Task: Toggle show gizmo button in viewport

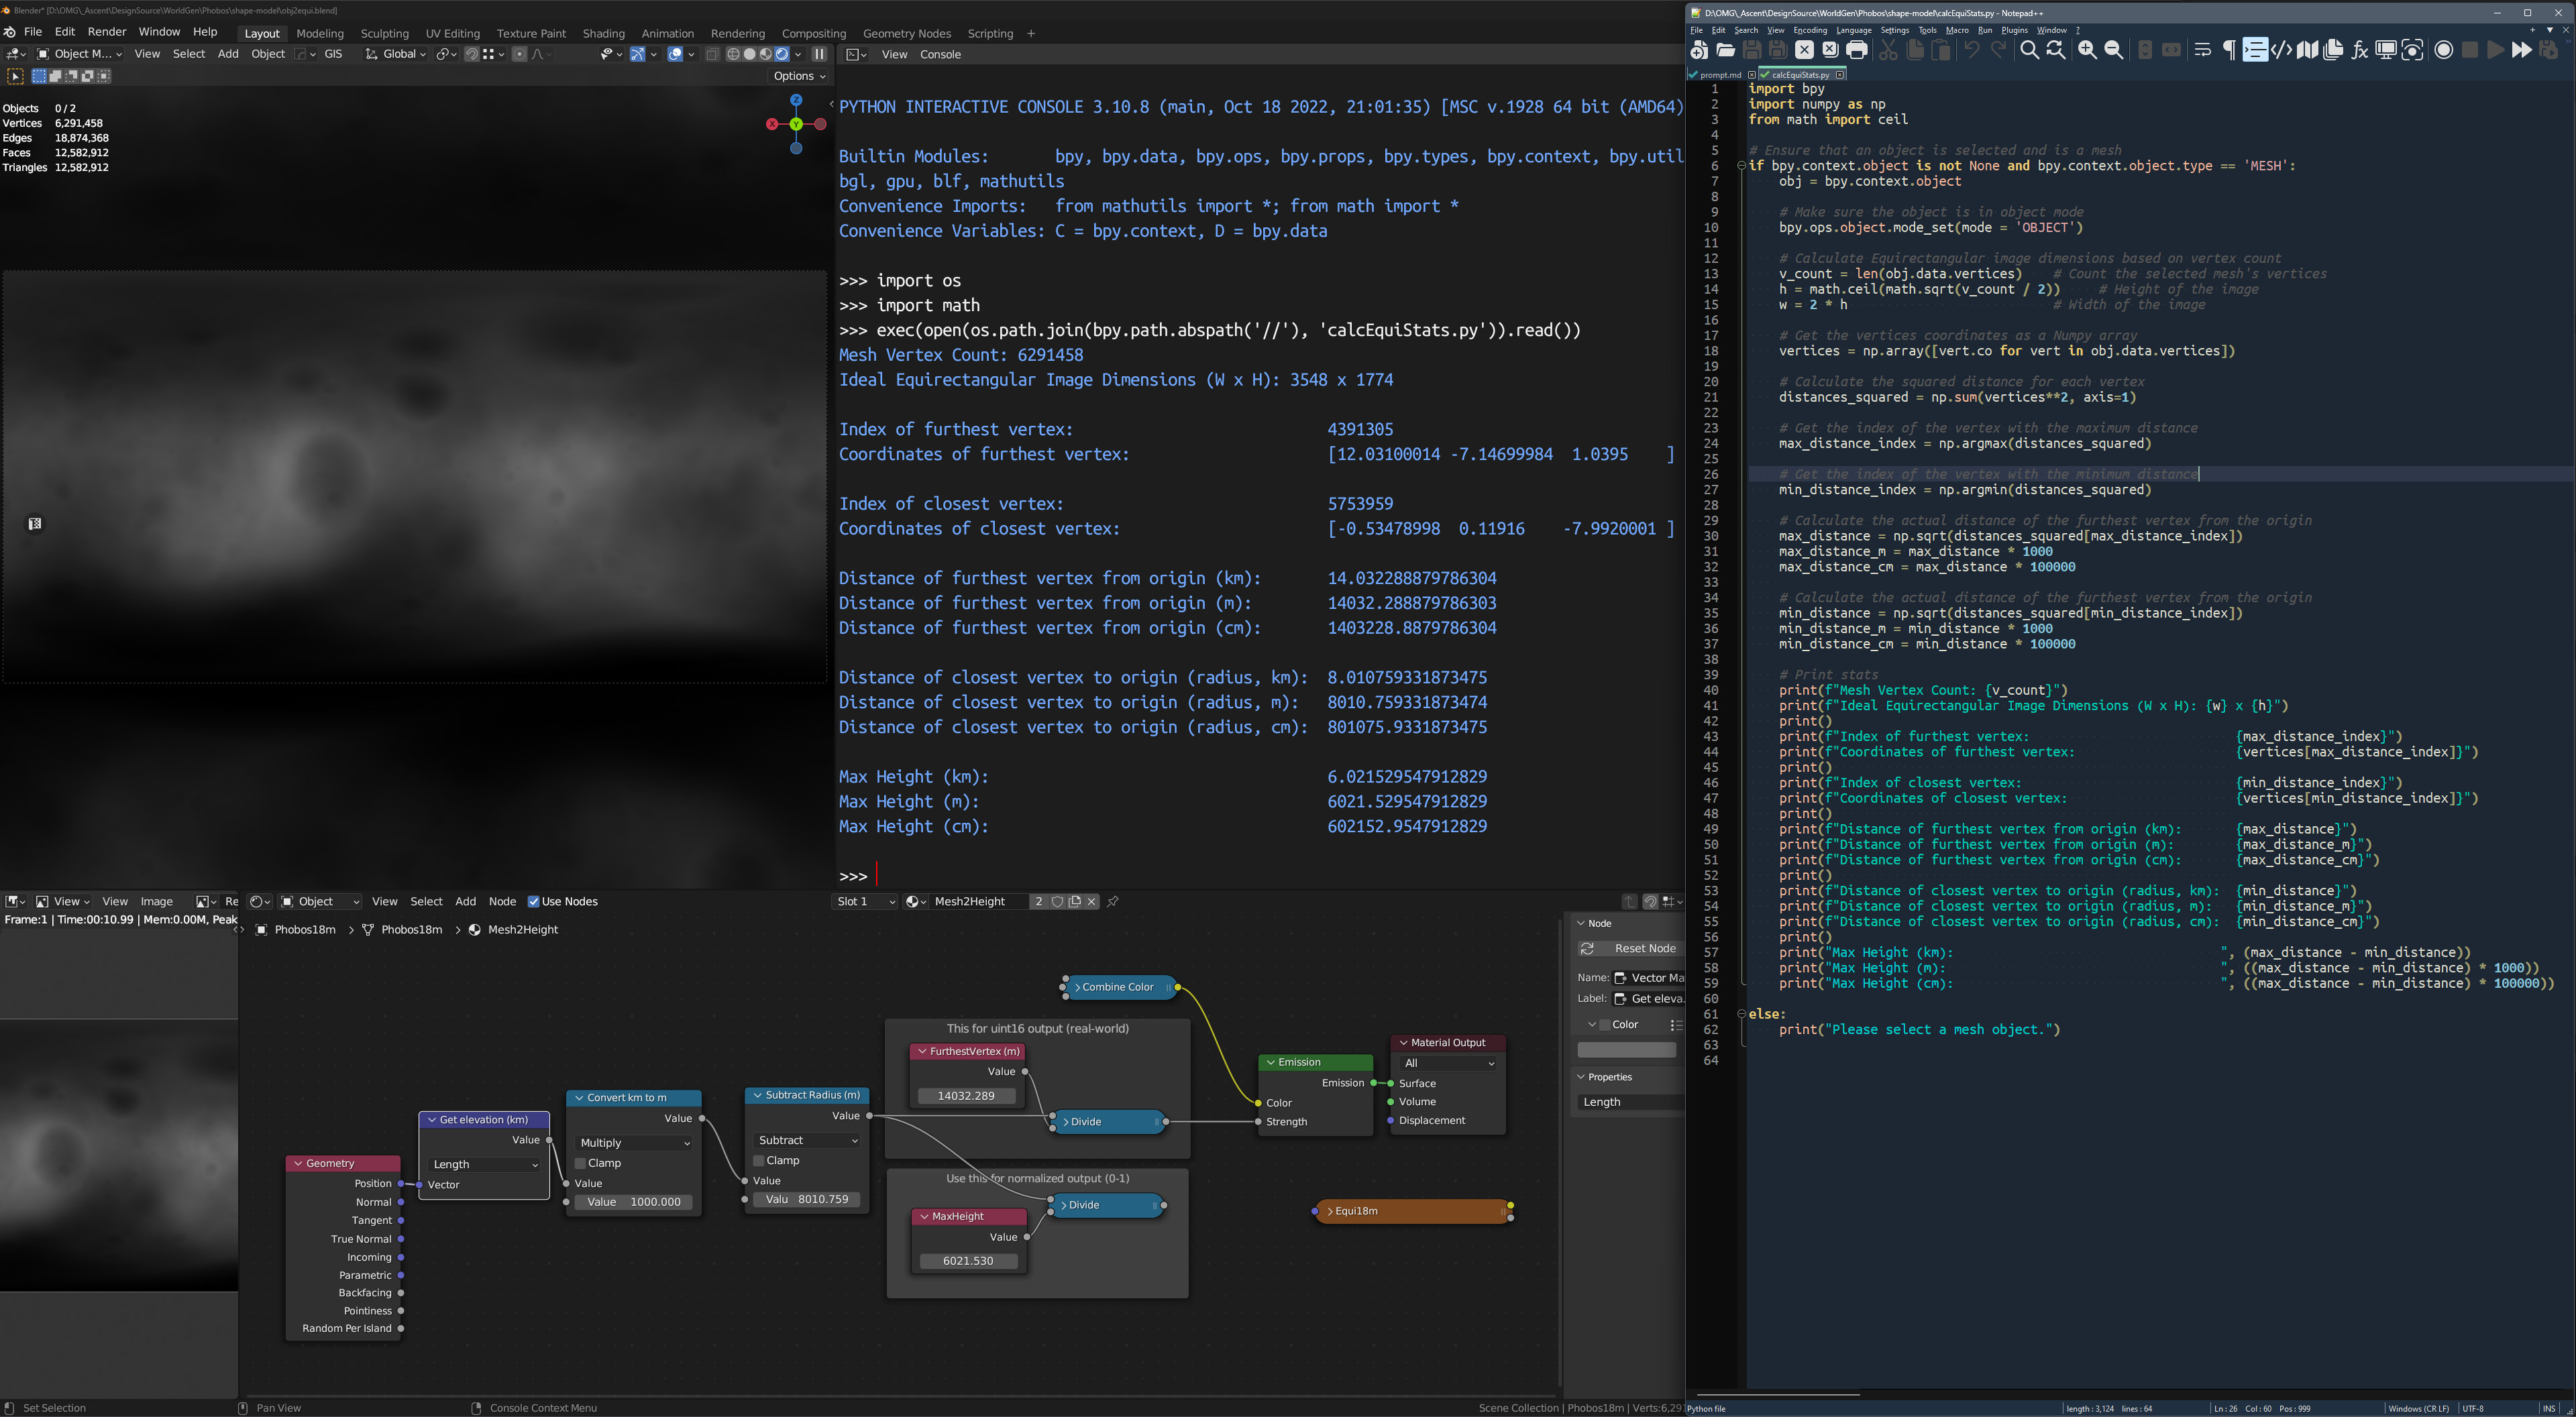Action: point(637,54)
